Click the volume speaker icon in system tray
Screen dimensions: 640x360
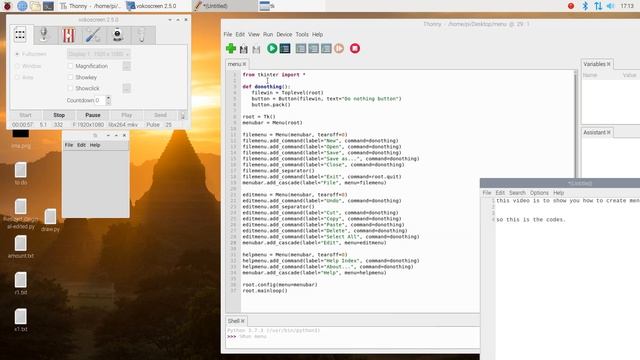[610, 6]
